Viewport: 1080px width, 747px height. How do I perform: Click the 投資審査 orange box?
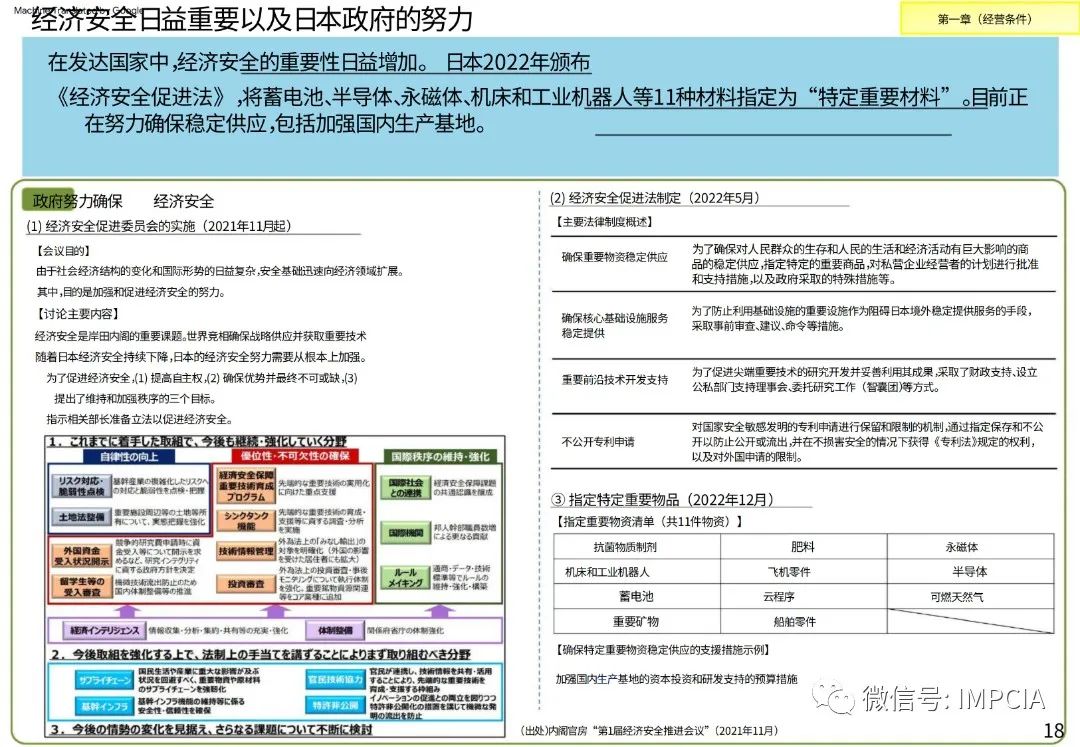(x=244, y=583)
